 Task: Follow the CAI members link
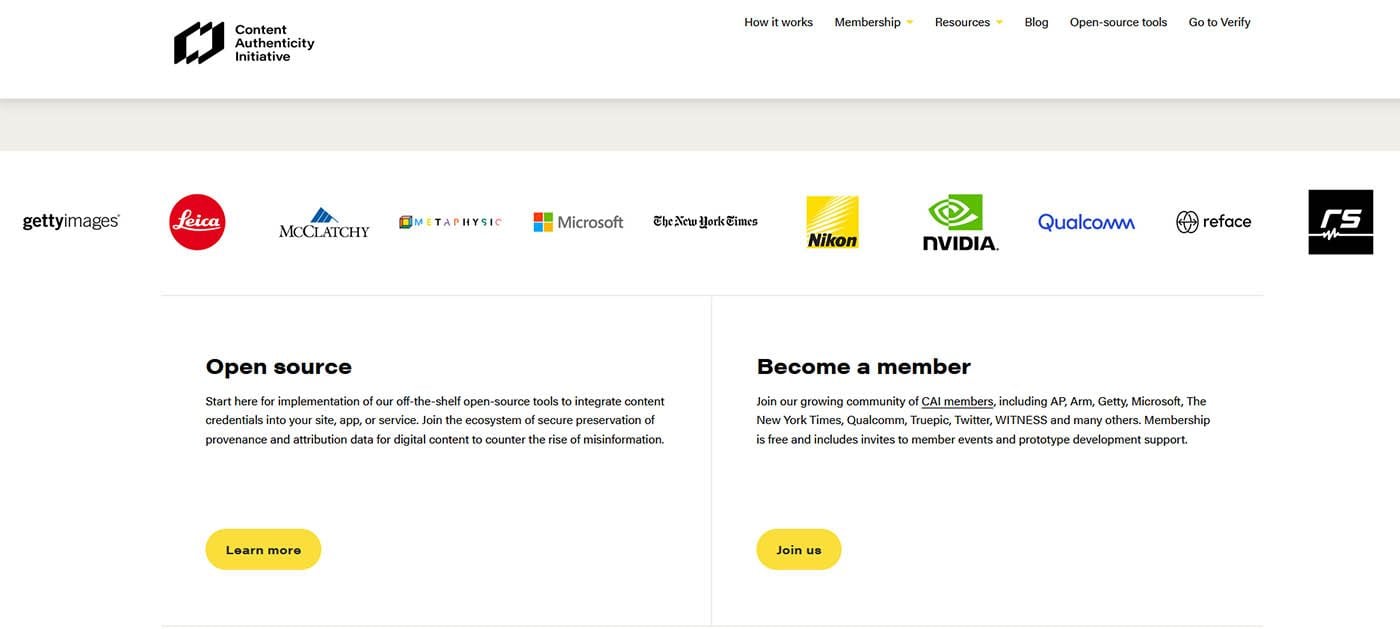tap(957, 402)
